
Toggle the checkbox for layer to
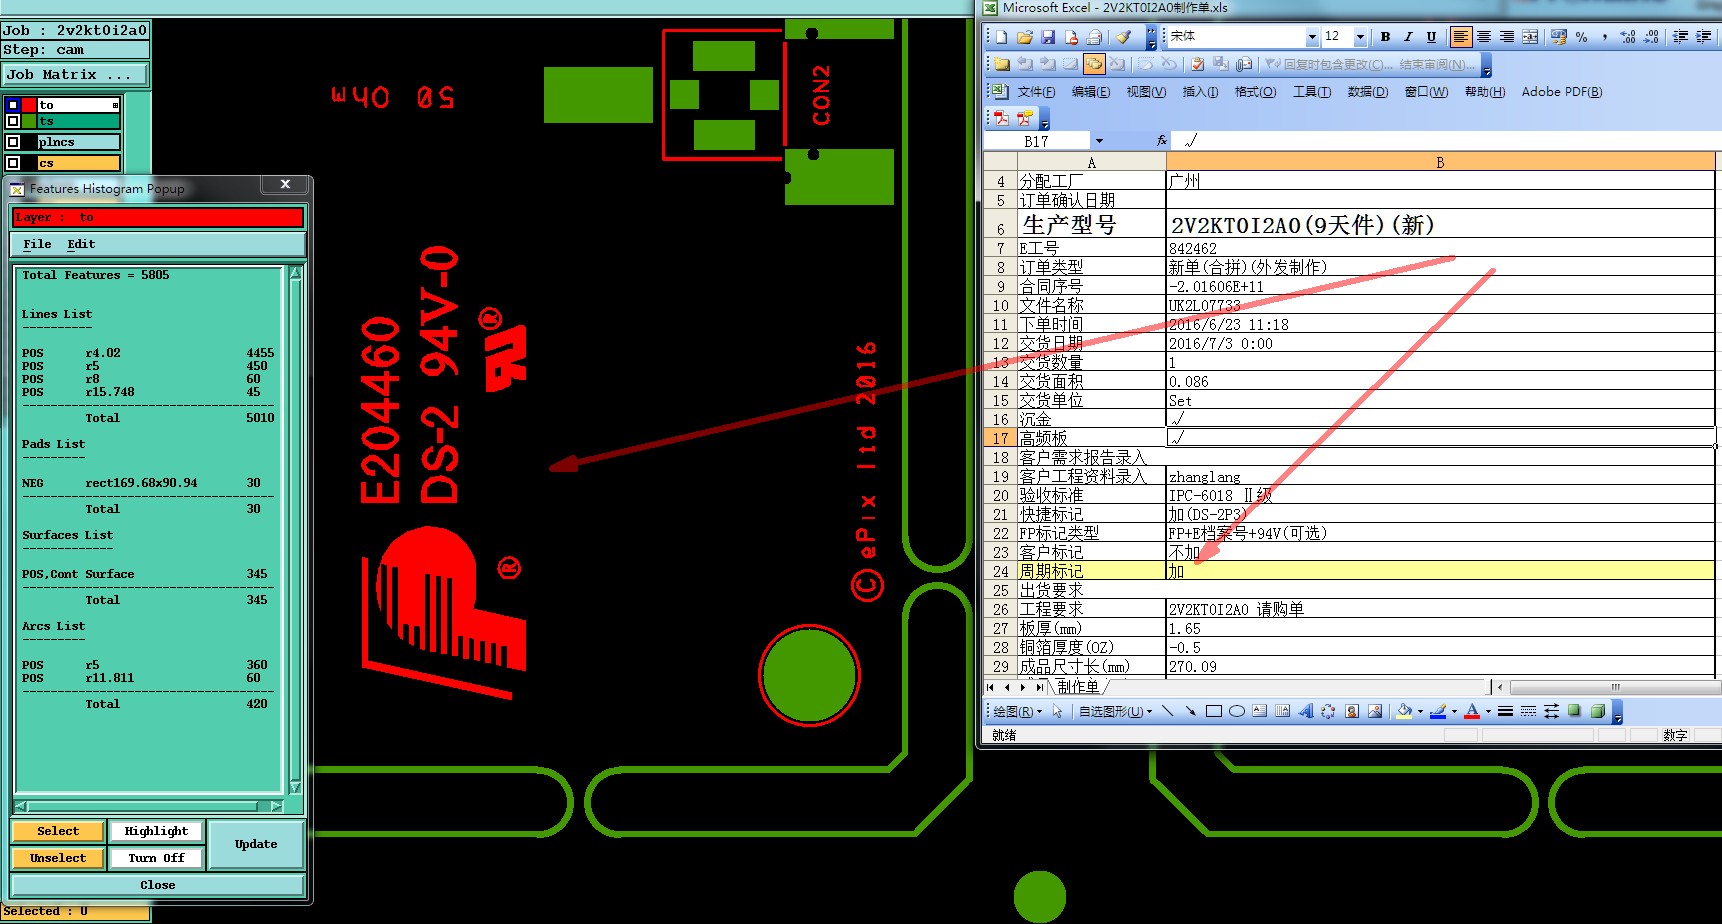[13, 104]
